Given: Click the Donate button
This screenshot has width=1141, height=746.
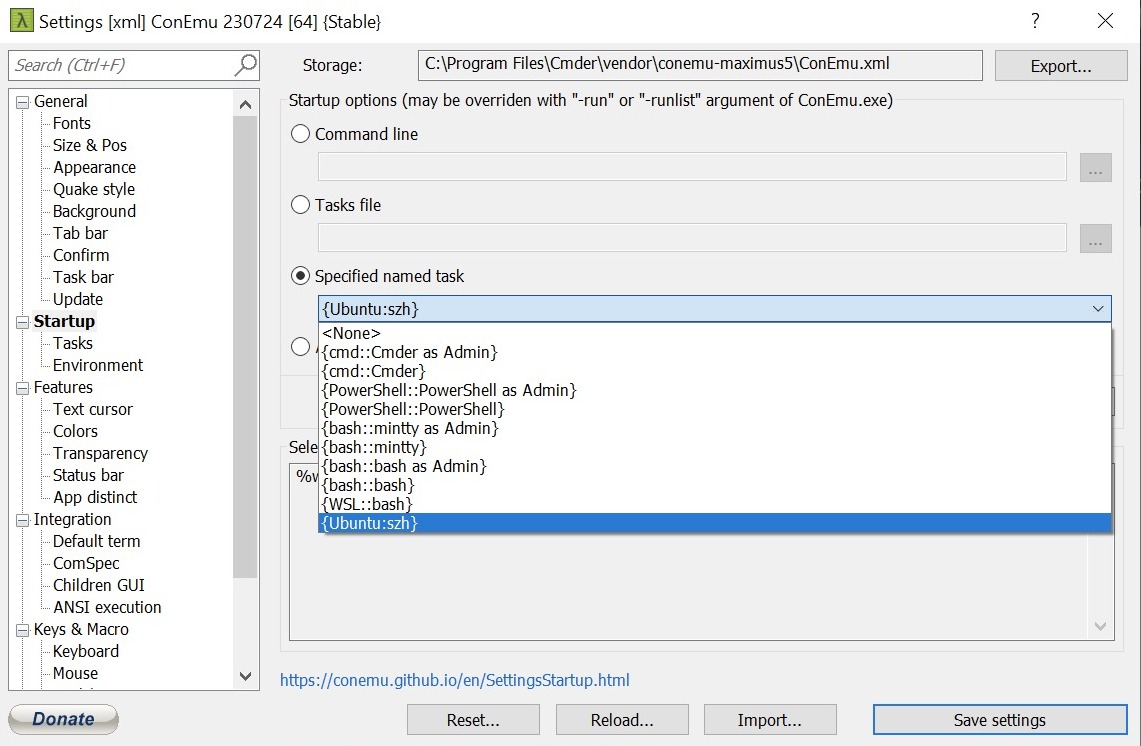Looking at the screenshot, I should point(63,719).
